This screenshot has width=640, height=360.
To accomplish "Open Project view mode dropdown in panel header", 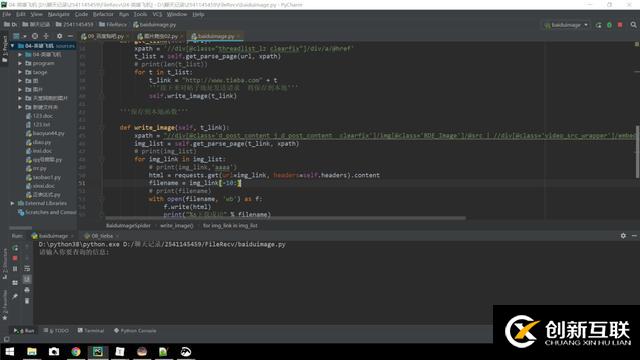I will (19, 36).
